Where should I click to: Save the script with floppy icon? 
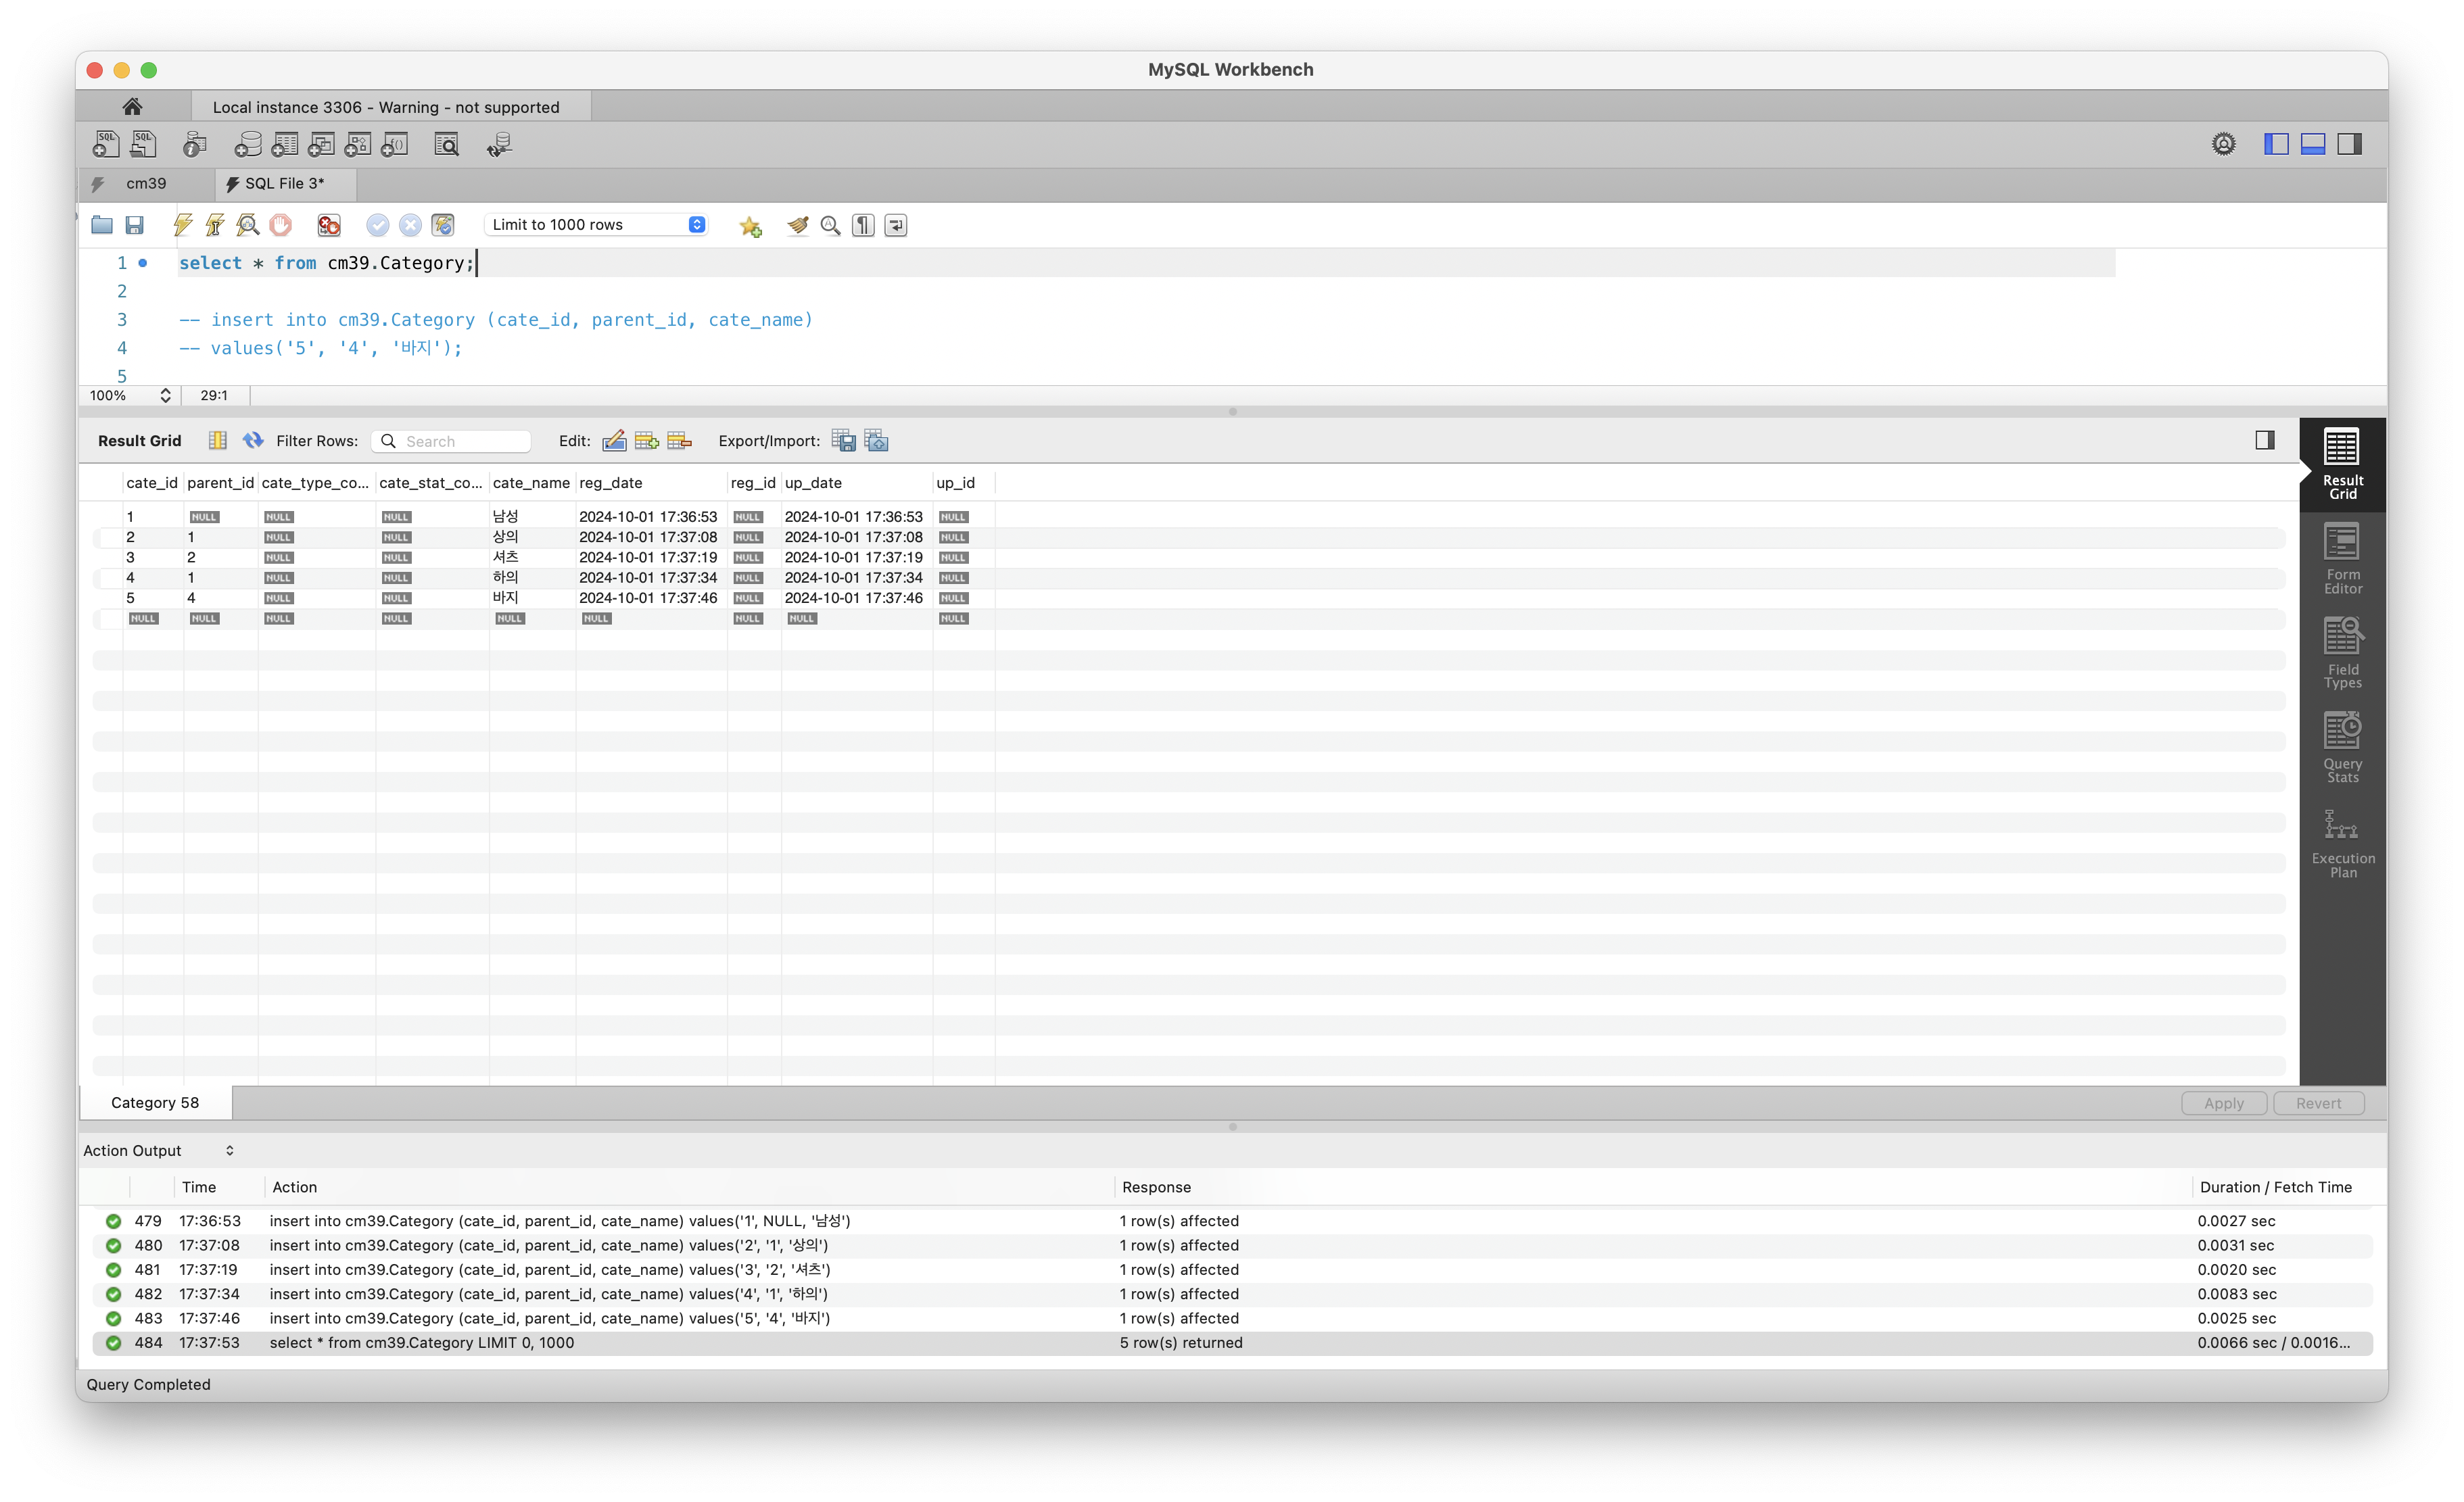point(135,225)
